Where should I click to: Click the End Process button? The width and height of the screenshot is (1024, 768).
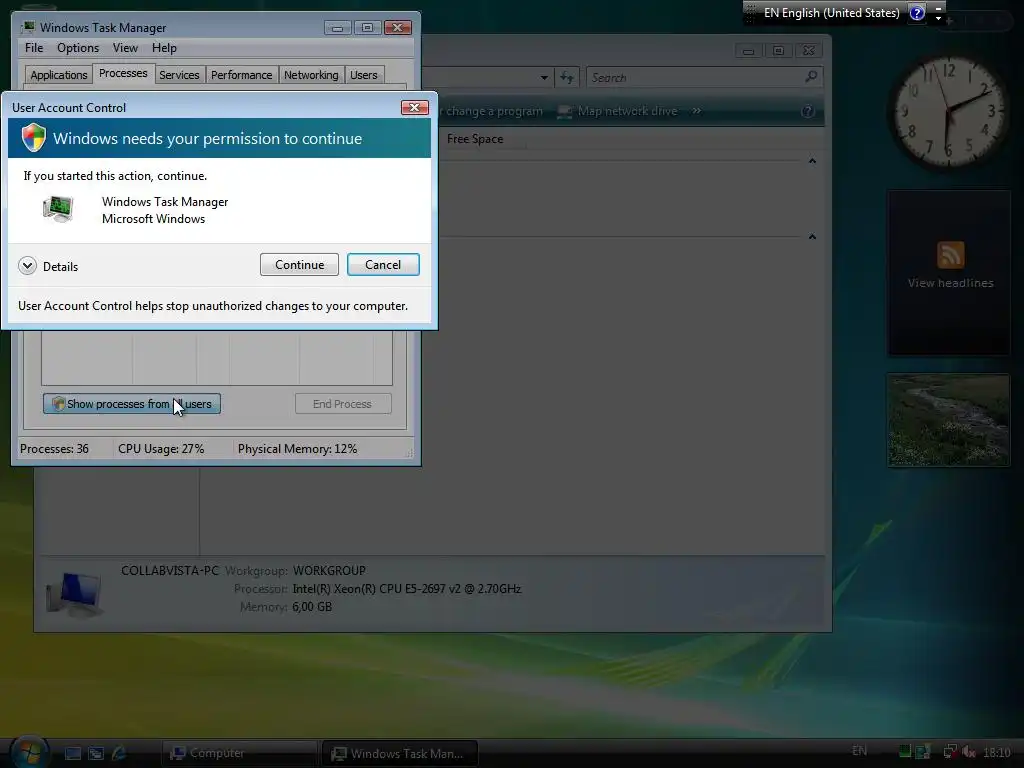[x=343, y=404]
